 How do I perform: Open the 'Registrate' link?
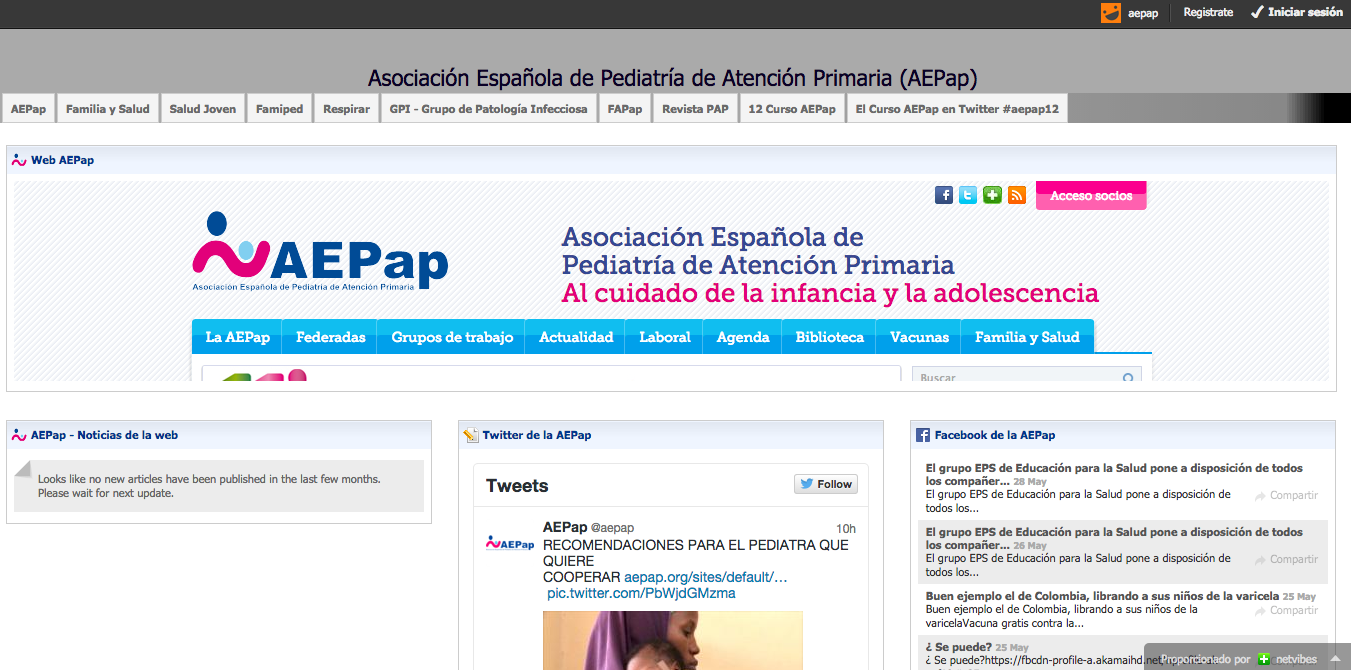tap(1207, 13)
